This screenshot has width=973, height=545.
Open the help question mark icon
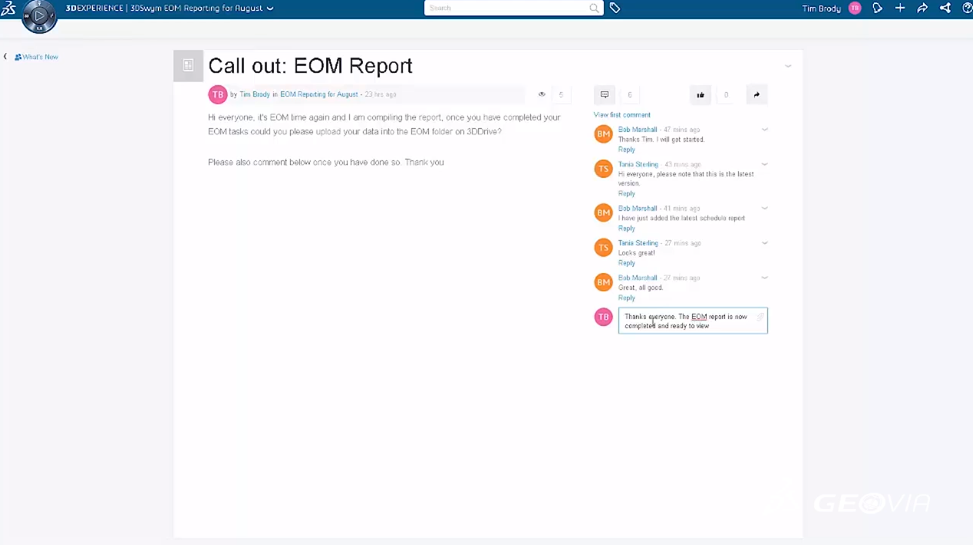tap(967, 8)
